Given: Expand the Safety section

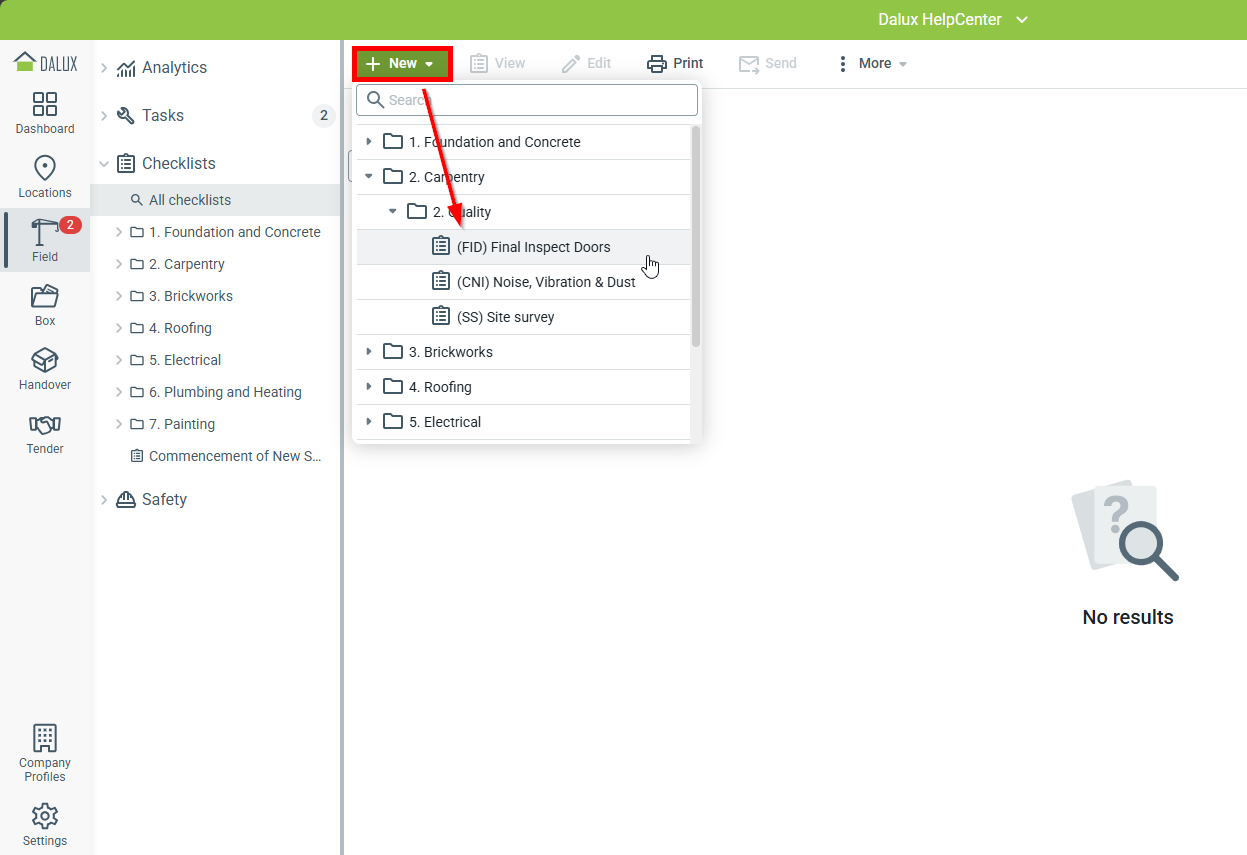Looking at the screenshot, I should tap(104, 500).
